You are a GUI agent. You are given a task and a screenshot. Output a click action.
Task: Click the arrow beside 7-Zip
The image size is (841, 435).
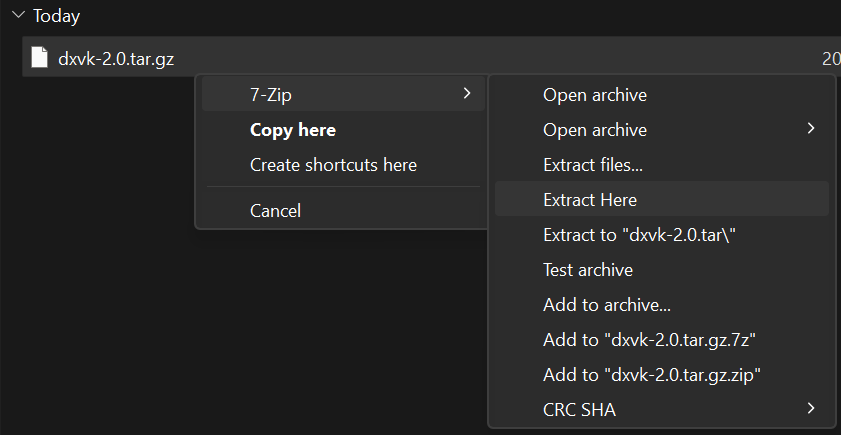[x=466, y=94]
